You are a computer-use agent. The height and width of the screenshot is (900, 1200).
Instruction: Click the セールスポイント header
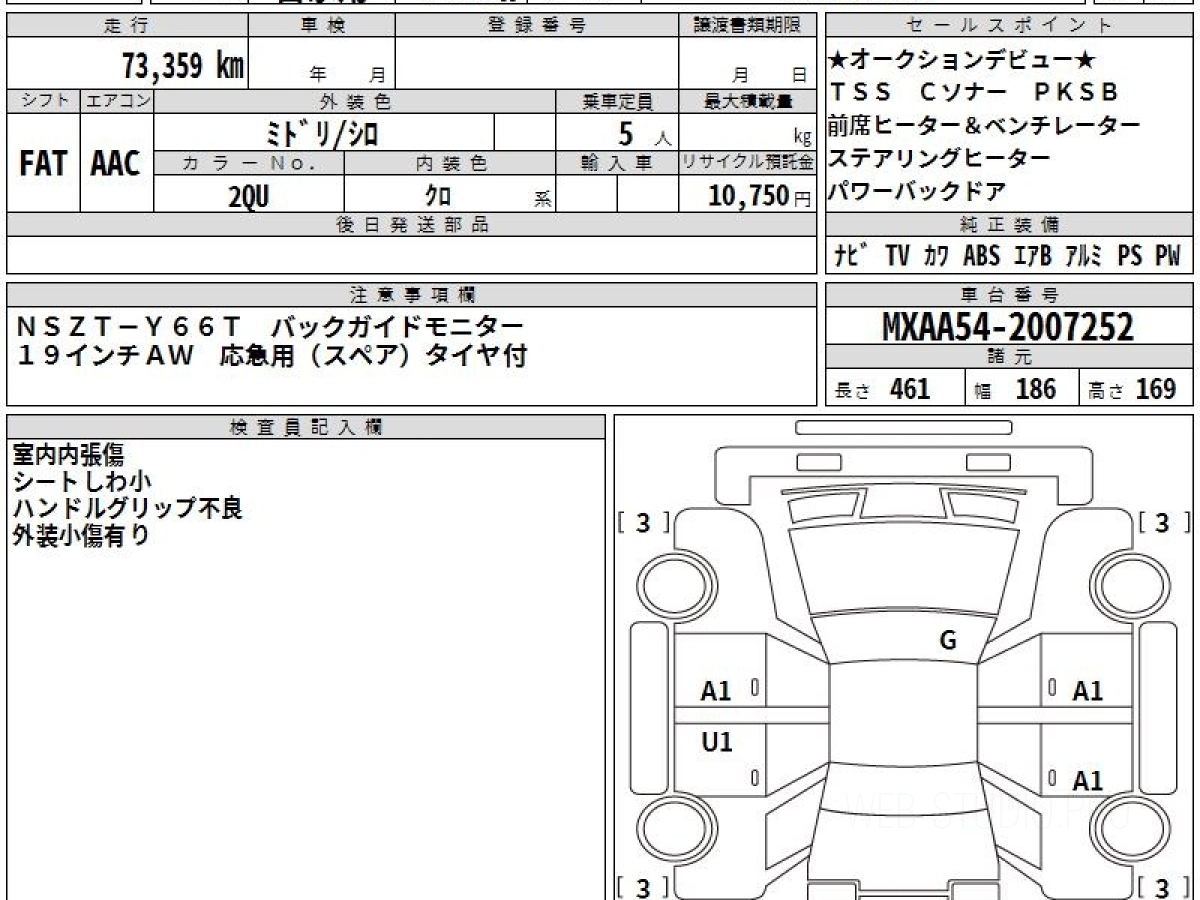(x=1010, y=26)
